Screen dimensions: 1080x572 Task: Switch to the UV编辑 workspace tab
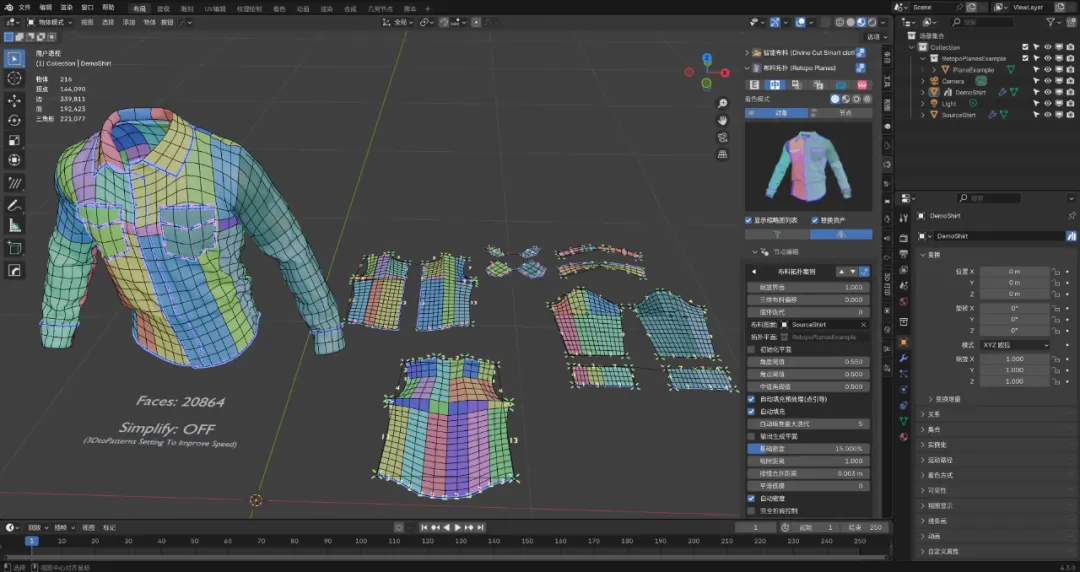(x=215, y=7)
